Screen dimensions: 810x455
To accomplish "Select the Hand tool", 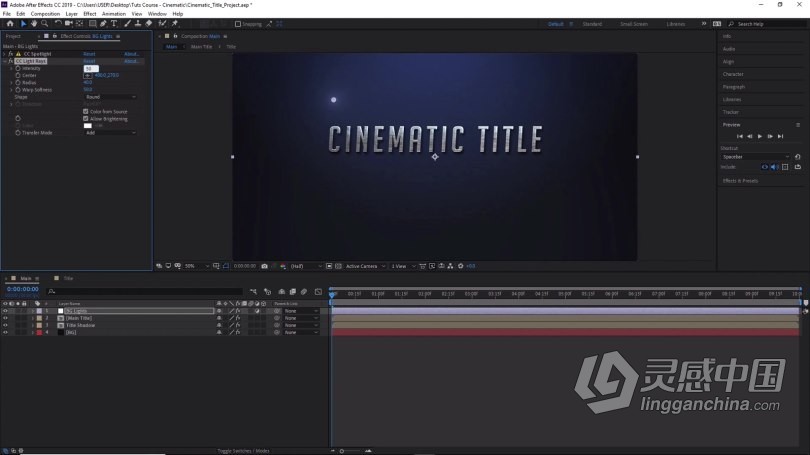I will 34,24.
